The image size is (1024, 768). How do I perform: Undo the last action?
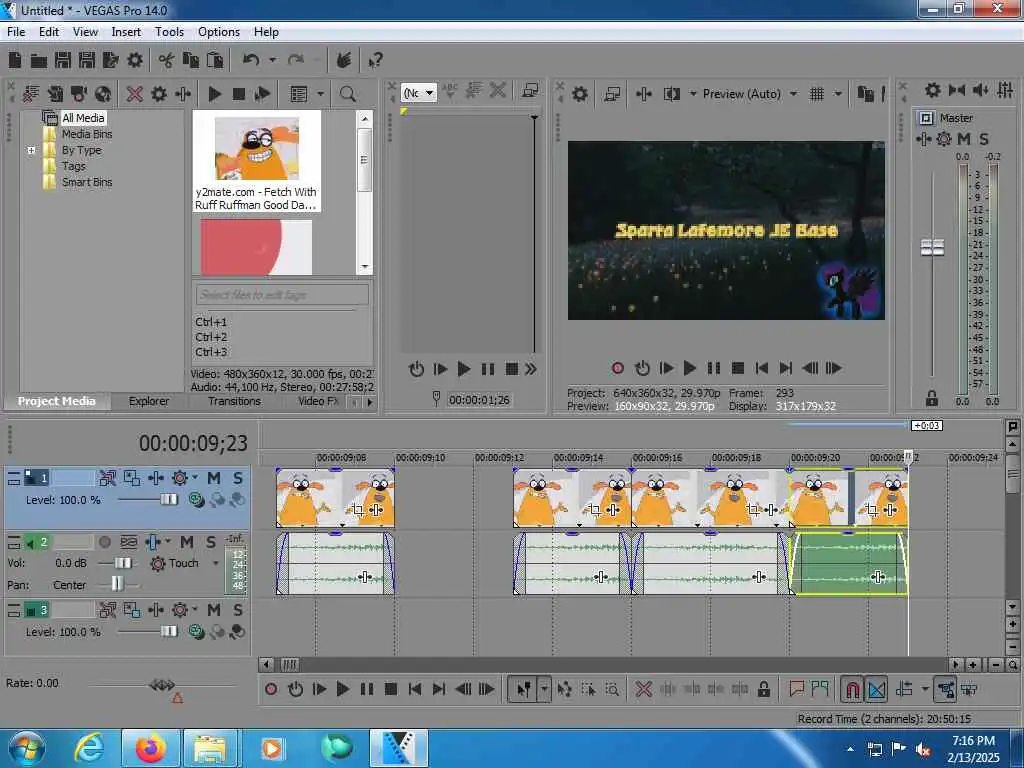[251, 61]
